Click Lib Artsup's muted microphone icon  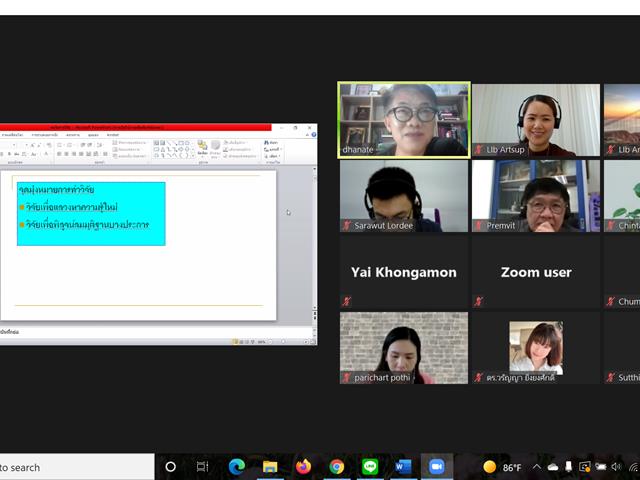[x=479, y=149]
